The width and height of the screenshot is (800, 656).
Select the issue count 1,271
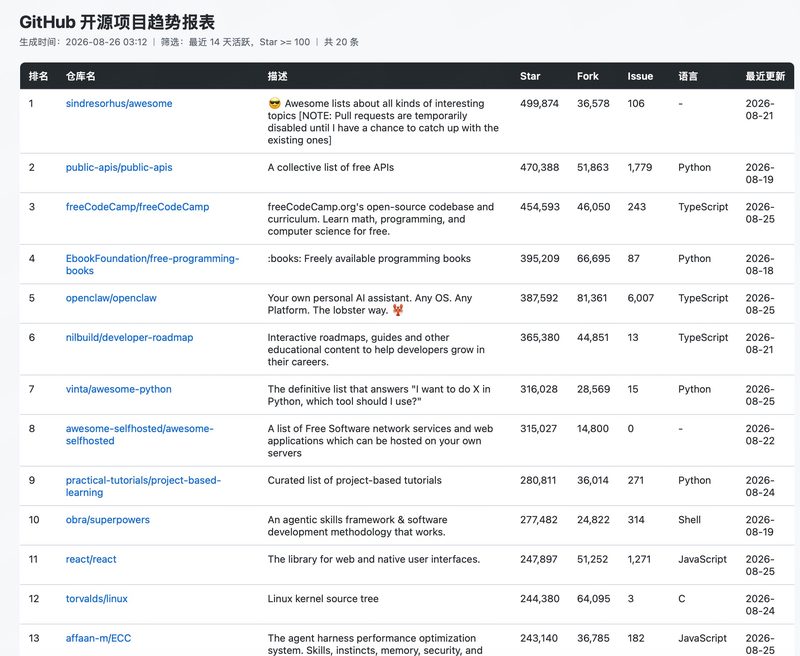tap(639, 560)
